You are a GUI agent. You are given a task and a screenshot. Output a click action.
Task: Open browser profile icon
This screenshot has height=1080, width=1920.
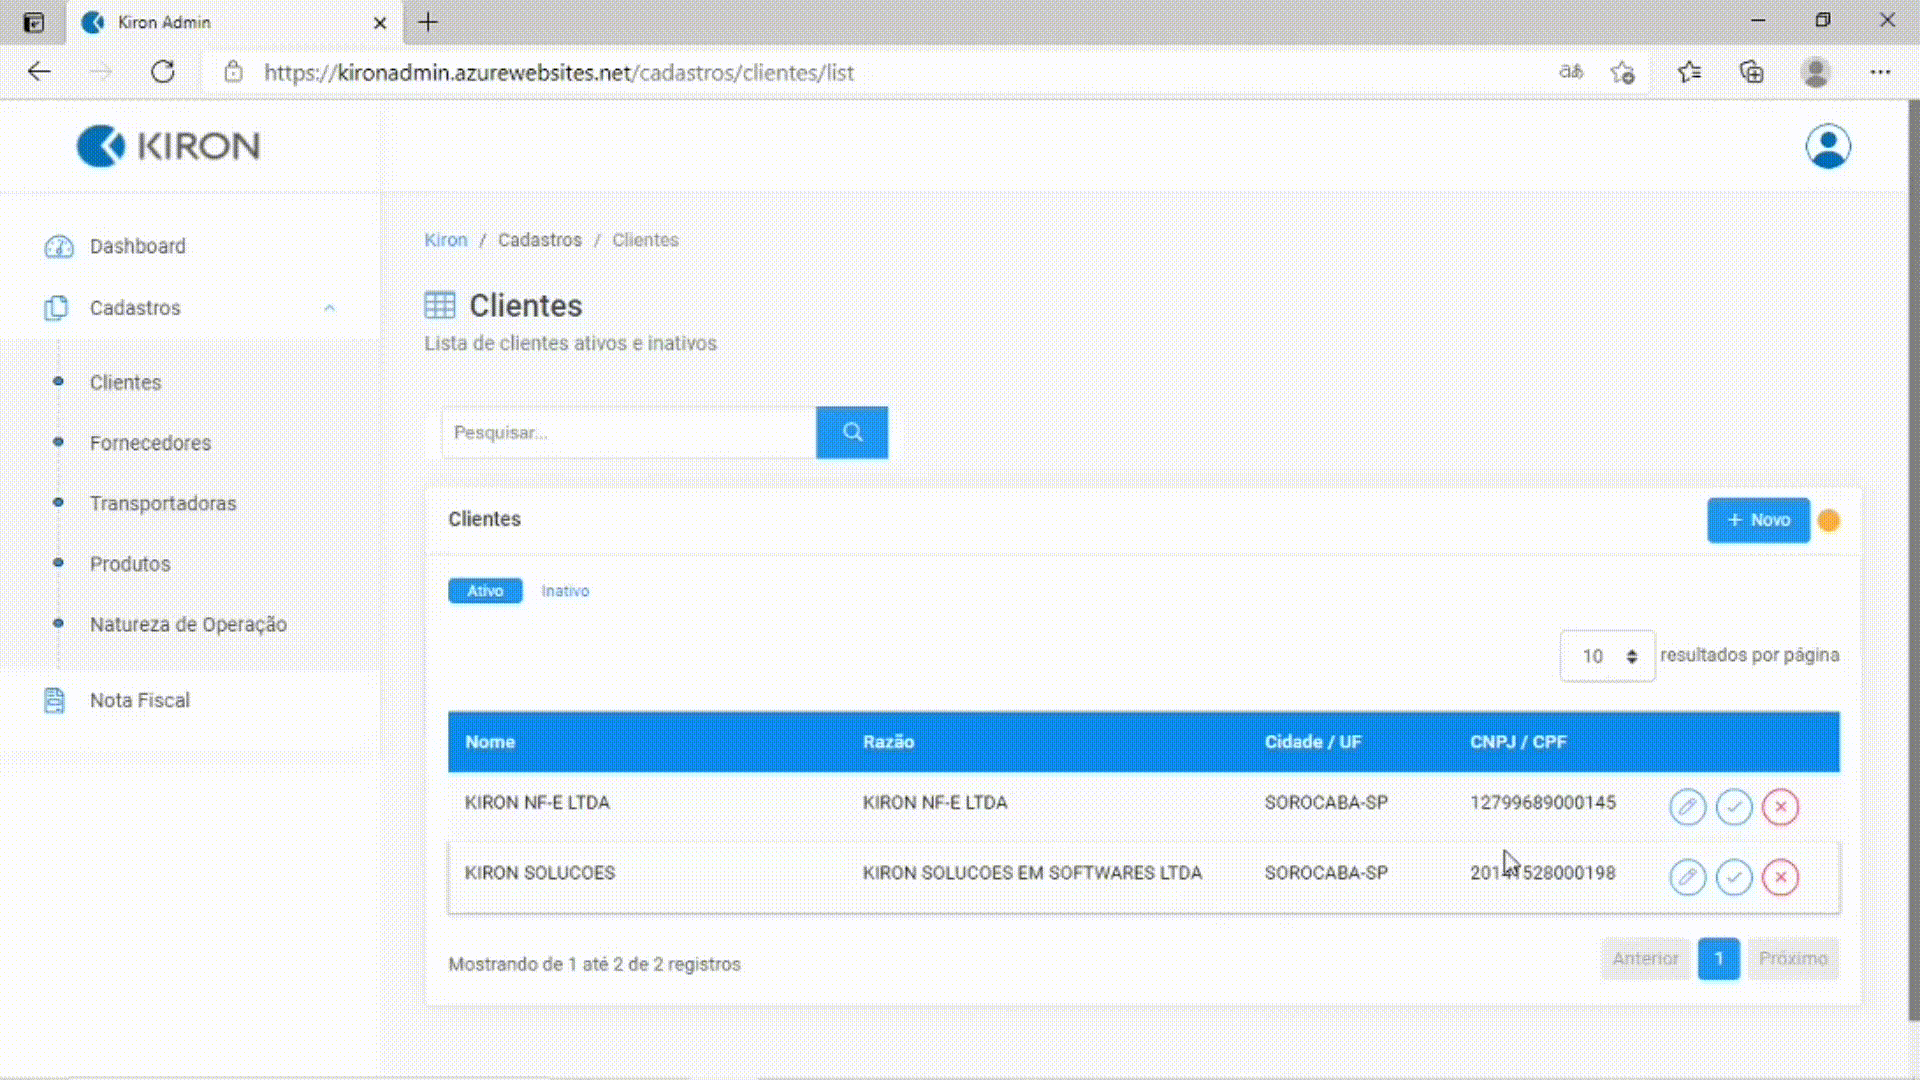(x=1815, y=72)
